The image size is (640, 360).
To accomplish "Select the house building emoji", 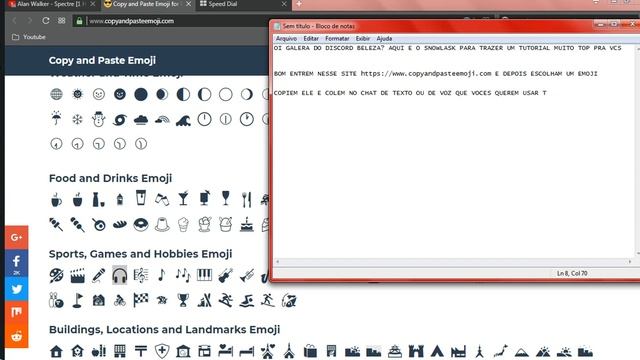I will (56, 351).
